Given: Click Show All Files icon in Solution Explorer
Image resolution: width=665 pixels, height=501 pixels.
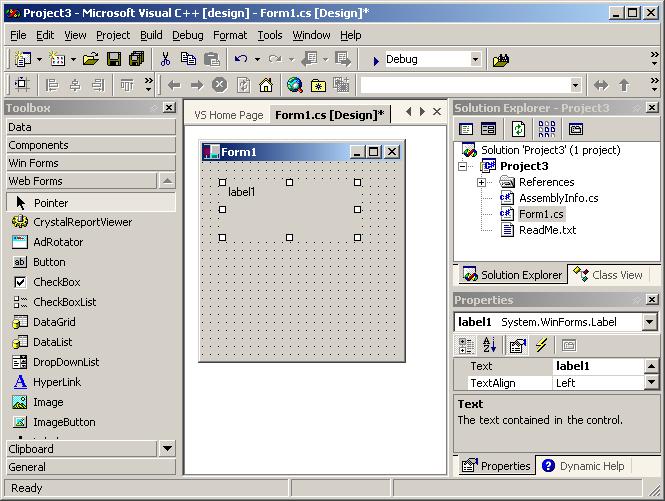Looking at the screenshot, I should click(x=547, y=129).
